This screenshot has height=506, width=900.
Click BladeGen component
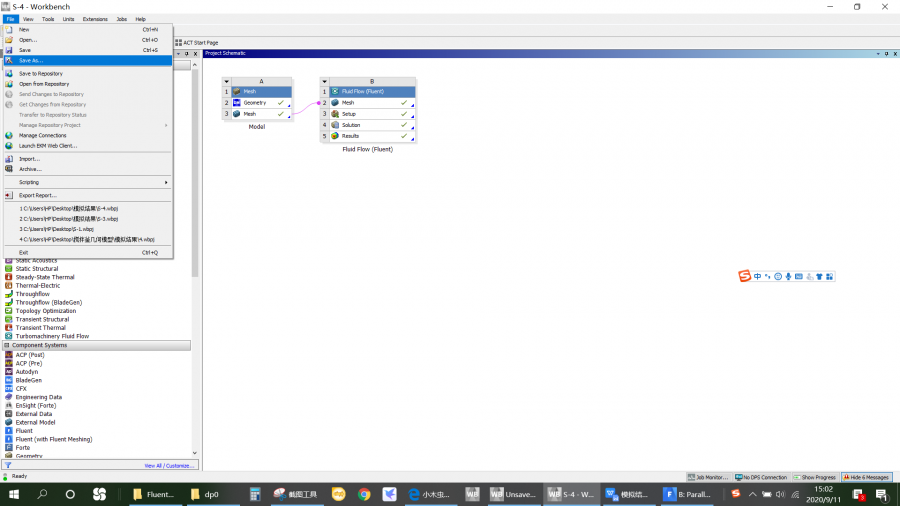point(29,380)
